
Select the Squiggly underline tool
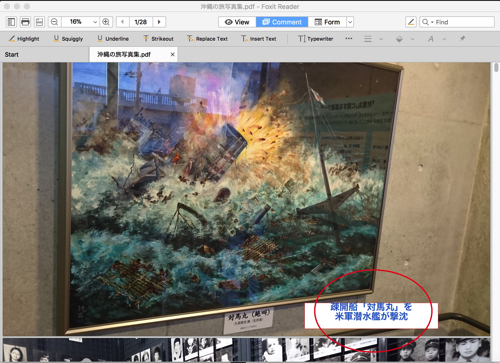(x=68, y=39)
